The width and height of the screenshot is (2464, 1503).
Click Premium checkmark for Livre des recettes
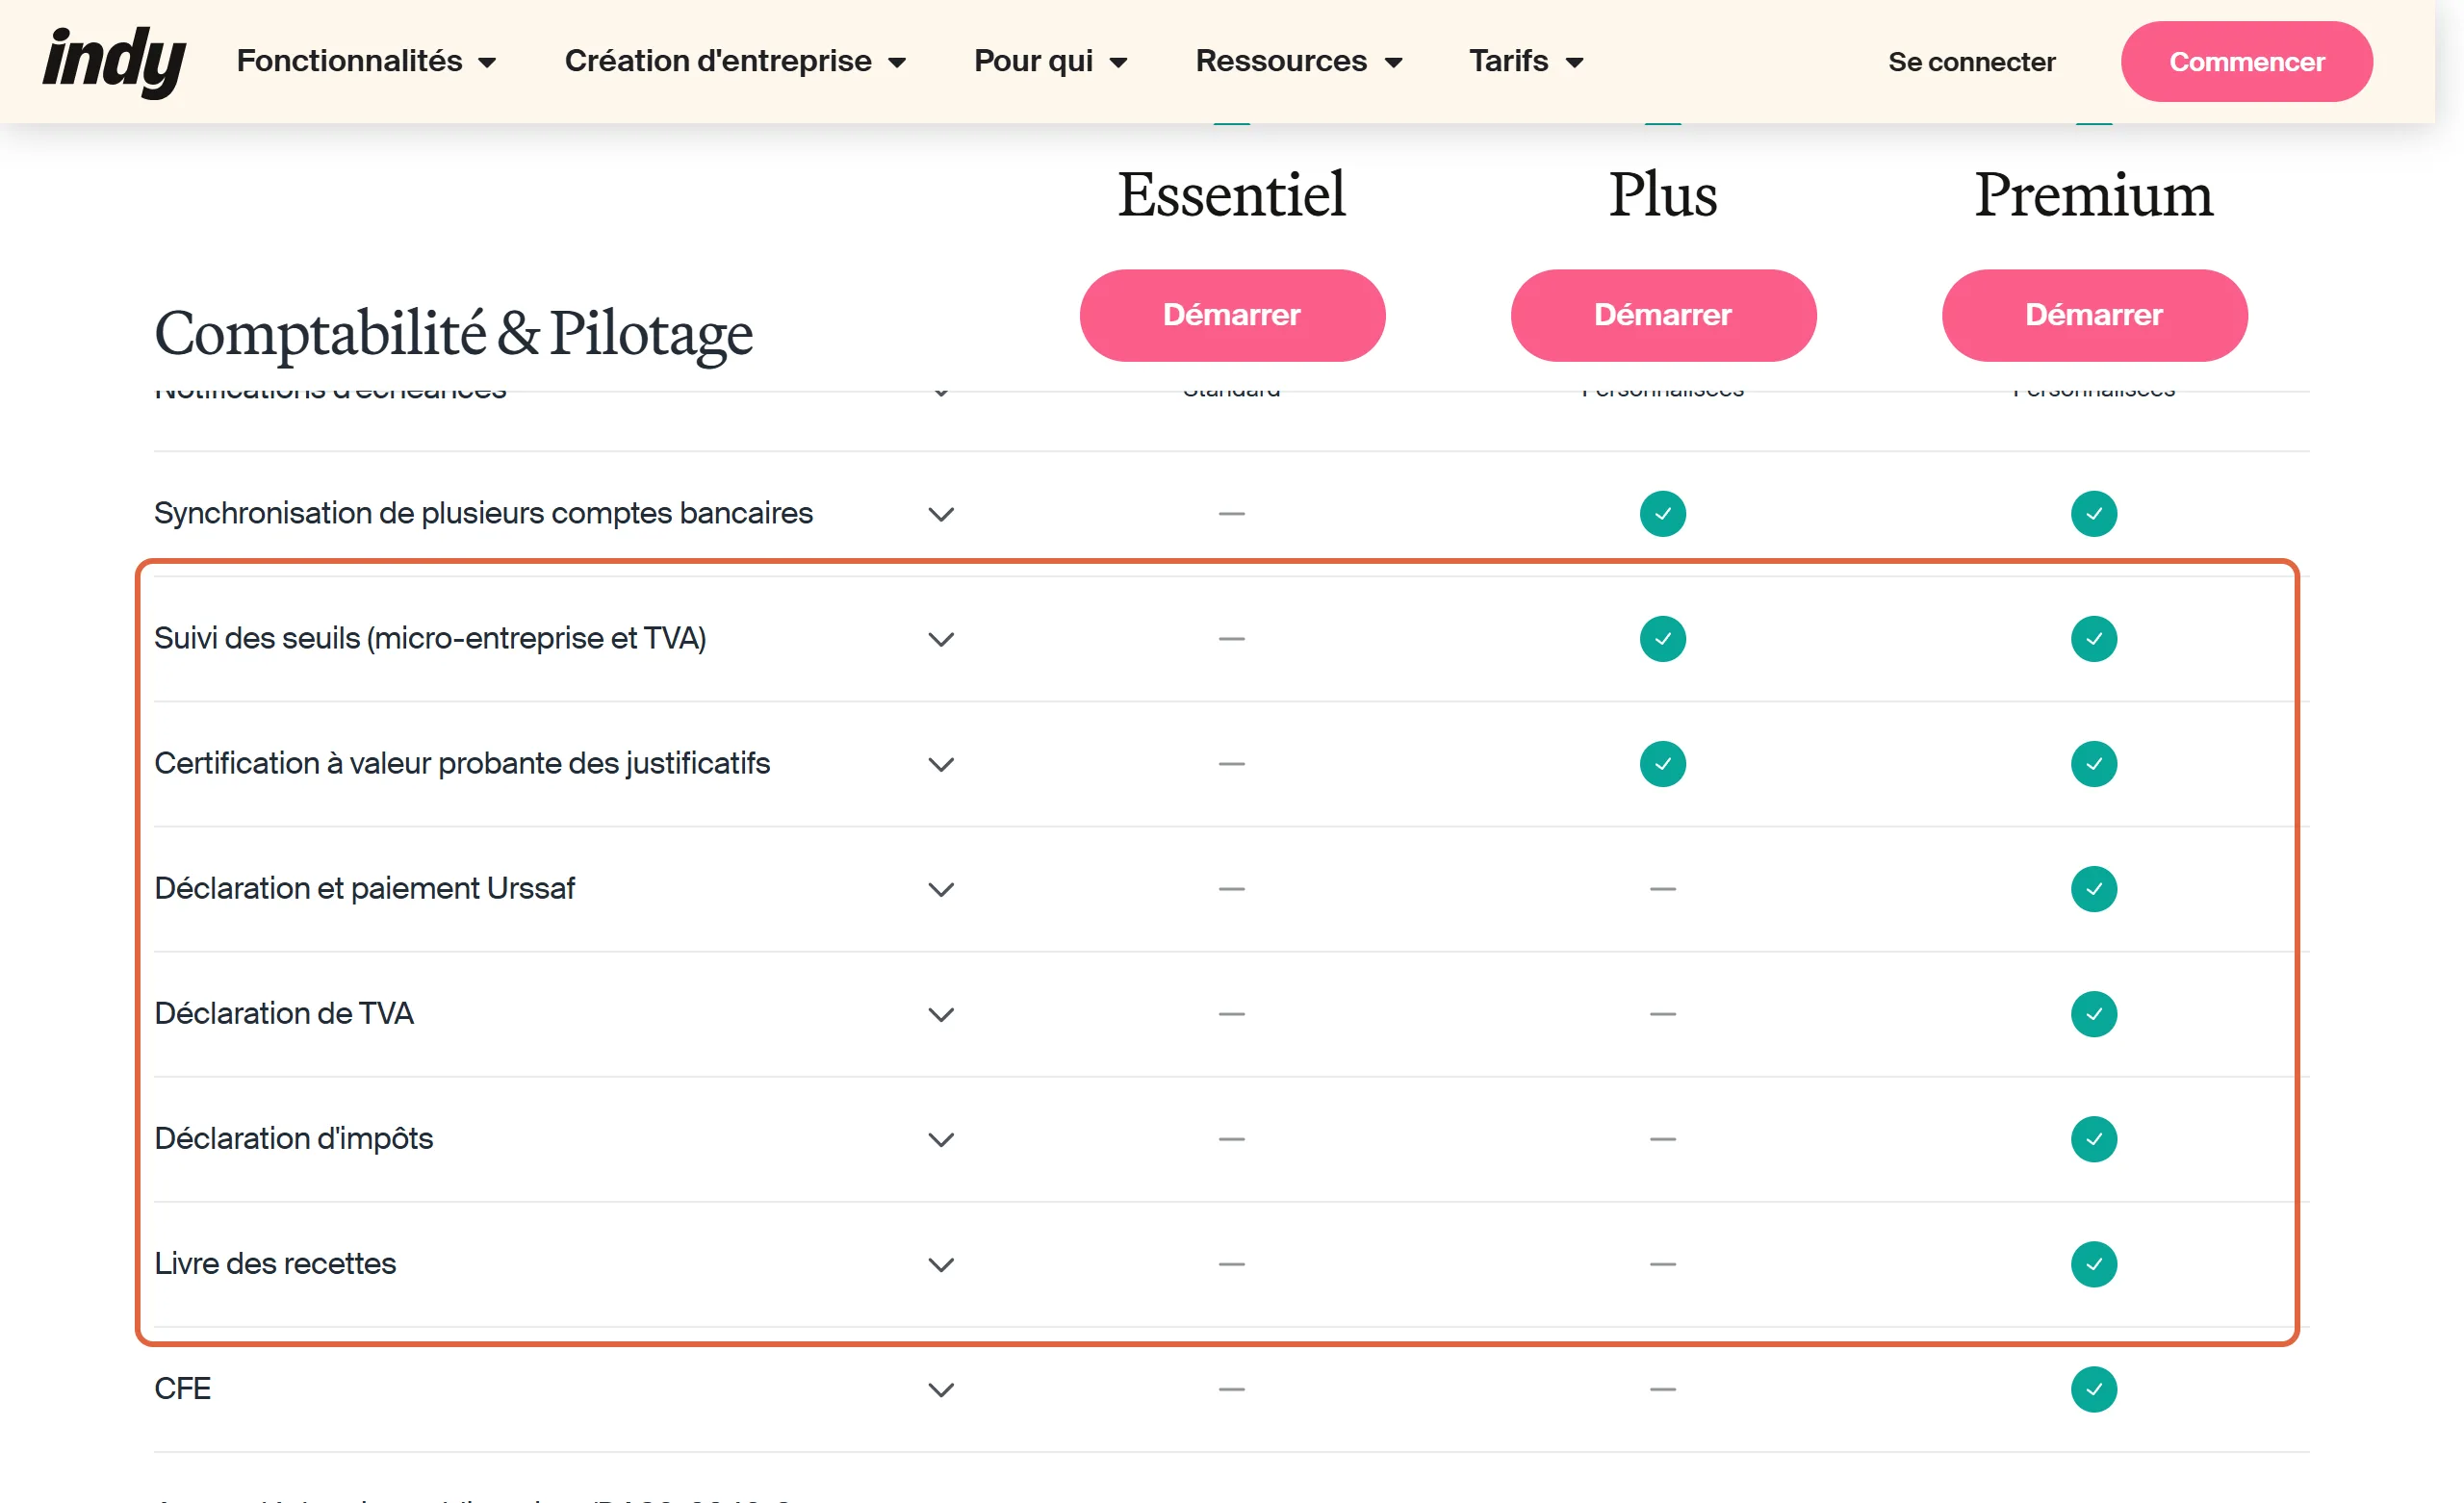pos(2094,1264)
